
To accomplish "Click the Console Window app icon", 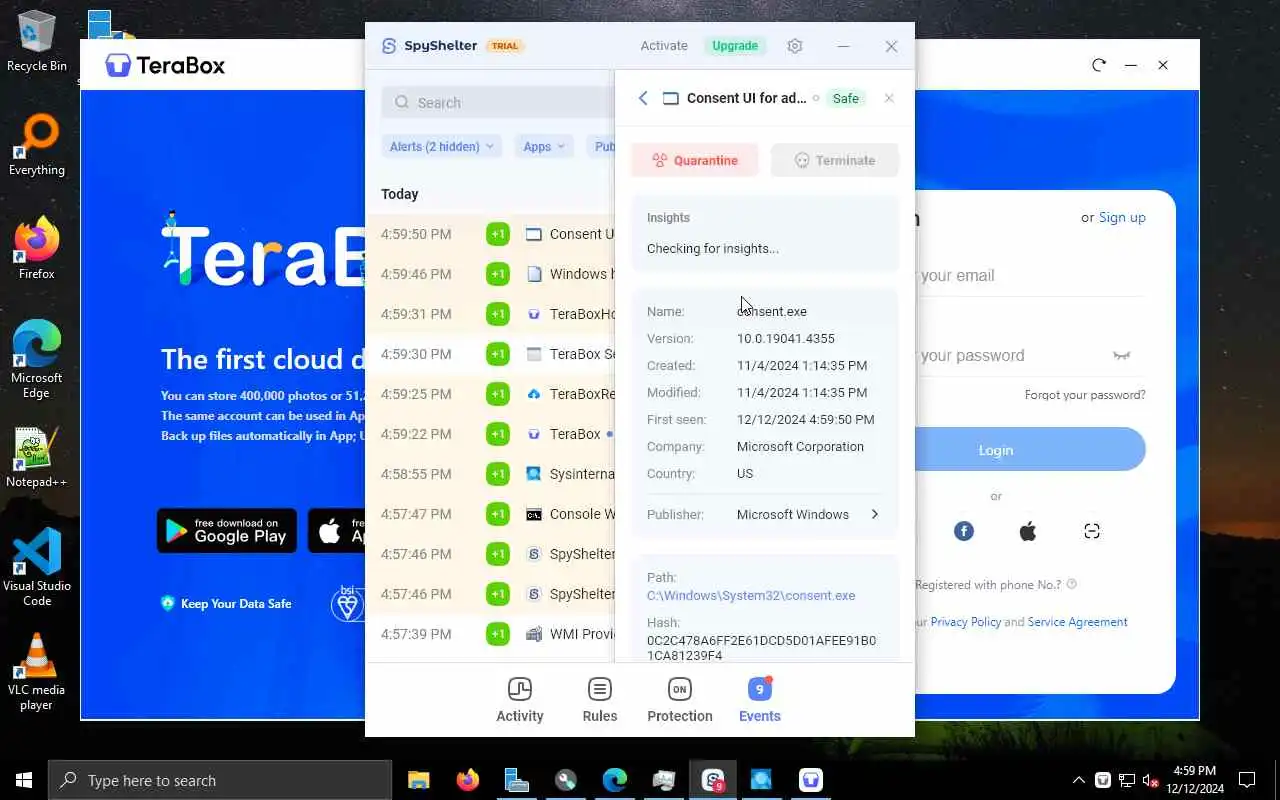I will click(534, 514).
